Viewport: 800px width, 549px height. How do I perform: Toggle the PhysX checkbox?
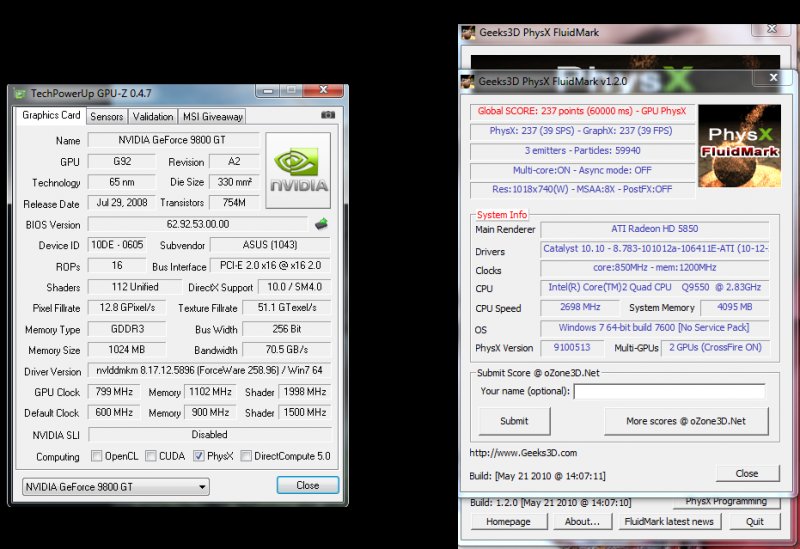198,456
